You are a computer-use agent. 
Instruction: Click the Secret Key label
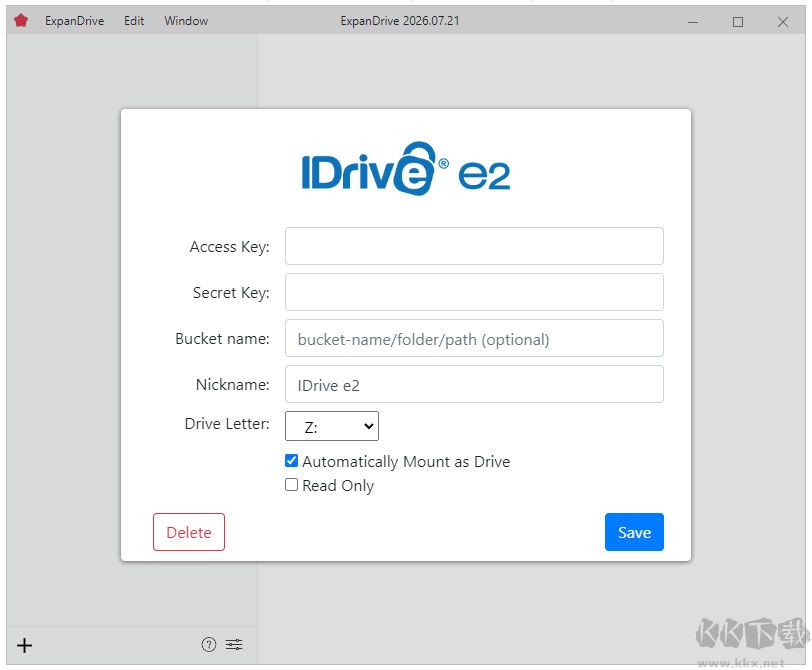coord(231,293)
